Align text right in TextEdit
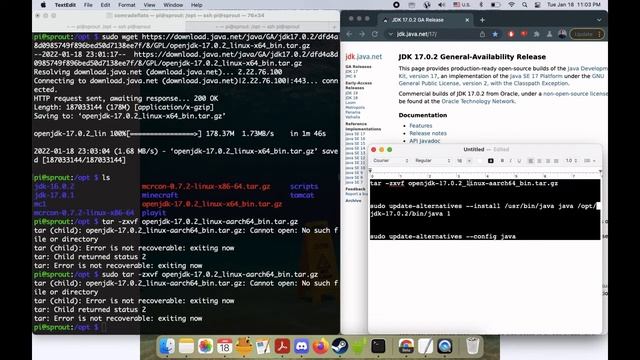The width and height of the screenshot is (640, 360). pyautogui.click(x=548, y=161)
